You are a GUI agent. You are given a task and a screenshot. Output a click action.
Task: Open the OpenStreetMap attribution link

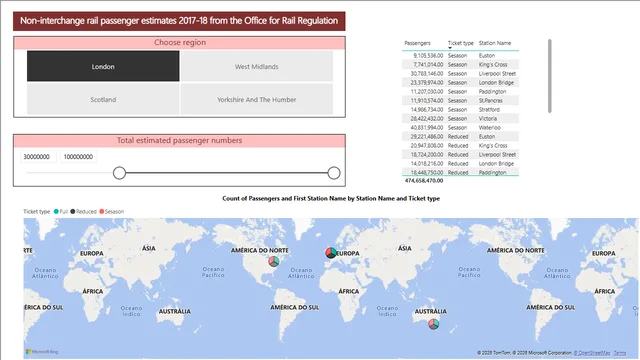[592, 353]
